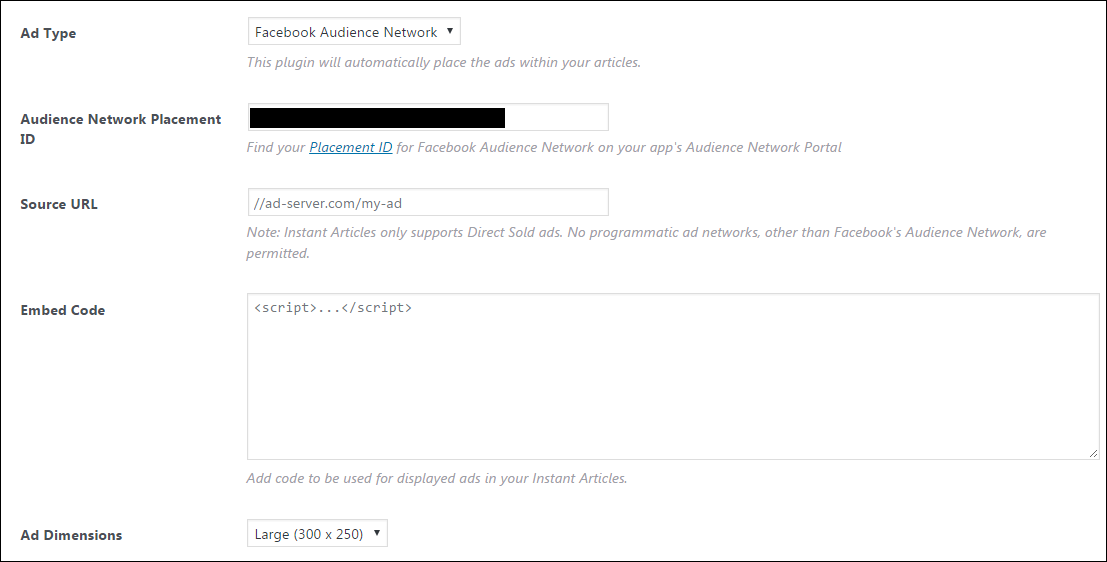
Task: Click the 'Add code to be used' help text
Action: click(x=436, y=478)
